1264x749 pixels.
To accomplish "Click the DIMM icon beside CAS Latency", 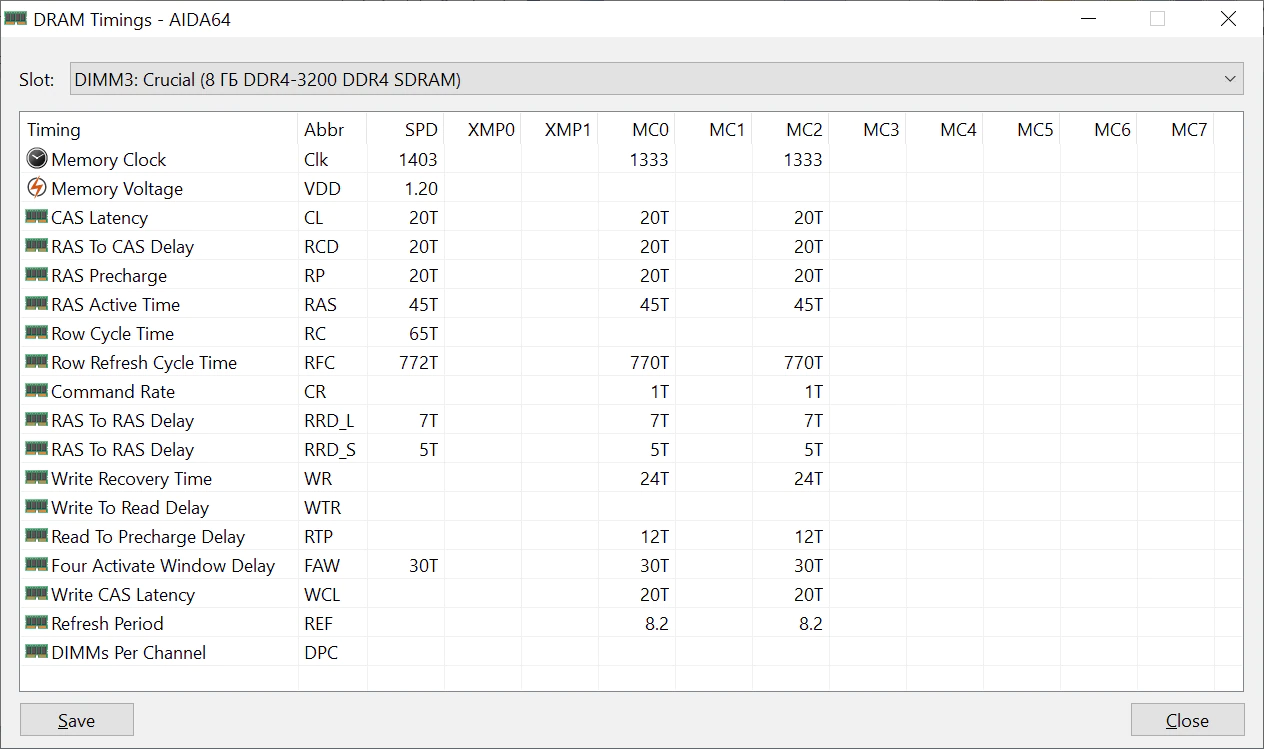I will [x=37, y=217].
